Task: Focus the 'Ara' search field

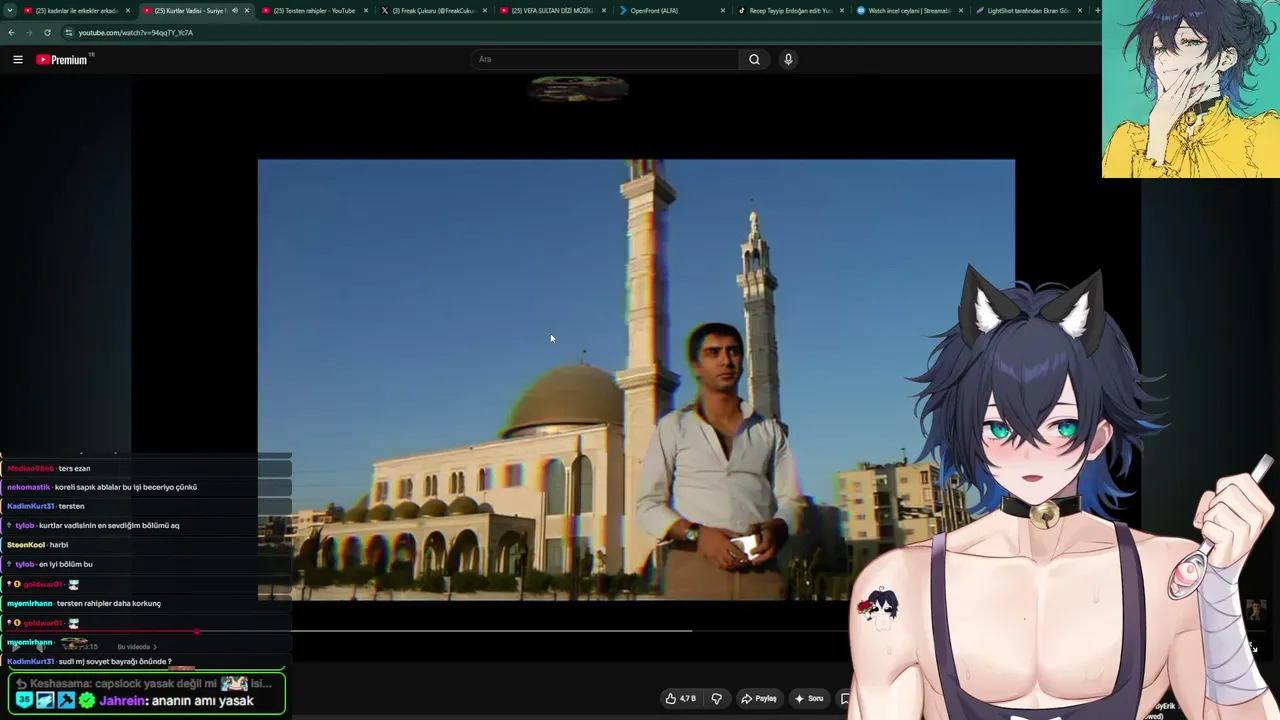Action: click(x=605, y=60)
